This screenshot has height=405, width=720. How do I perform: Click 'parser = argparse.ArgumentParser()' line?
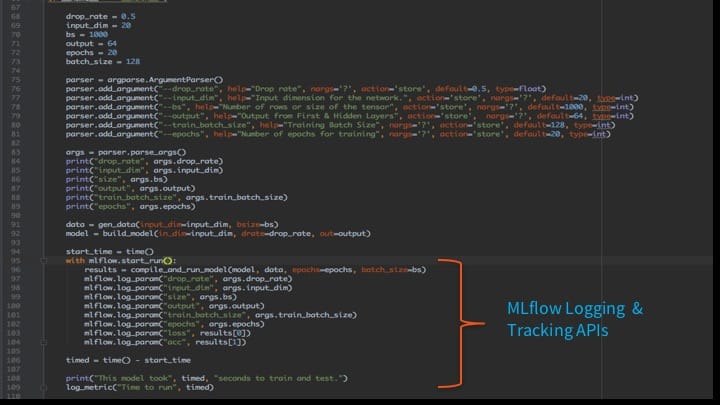pos(144,80)
